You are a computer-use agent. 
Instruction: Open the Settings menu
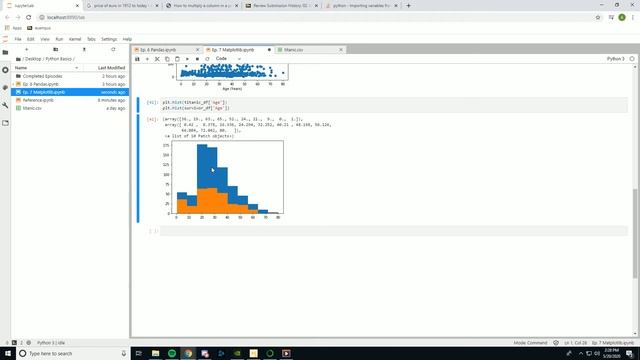[109, 39]
